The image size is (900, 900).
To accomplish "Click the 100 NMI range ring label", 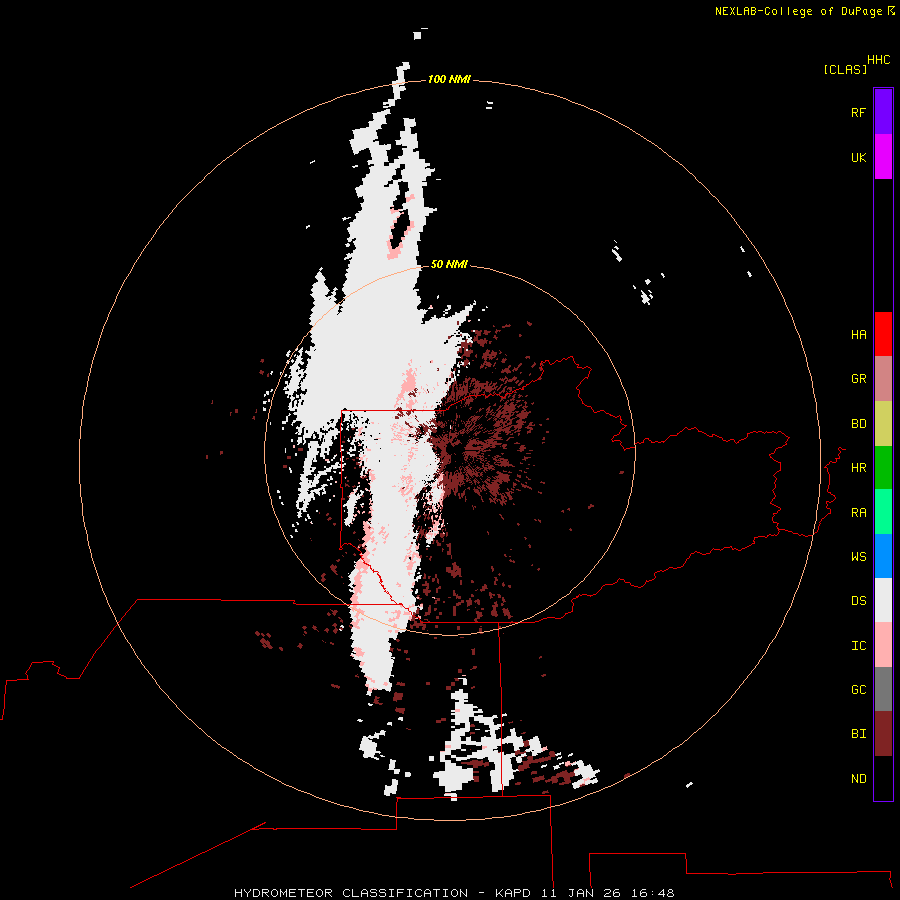I will click(x=449, y=79).
